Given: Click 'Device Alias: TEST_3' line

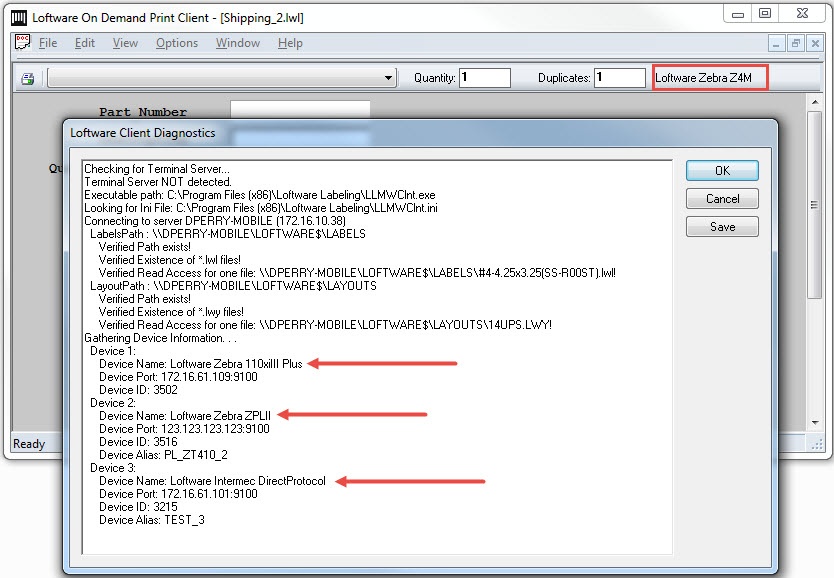Looking at the screenshot, I should [152, 520].
